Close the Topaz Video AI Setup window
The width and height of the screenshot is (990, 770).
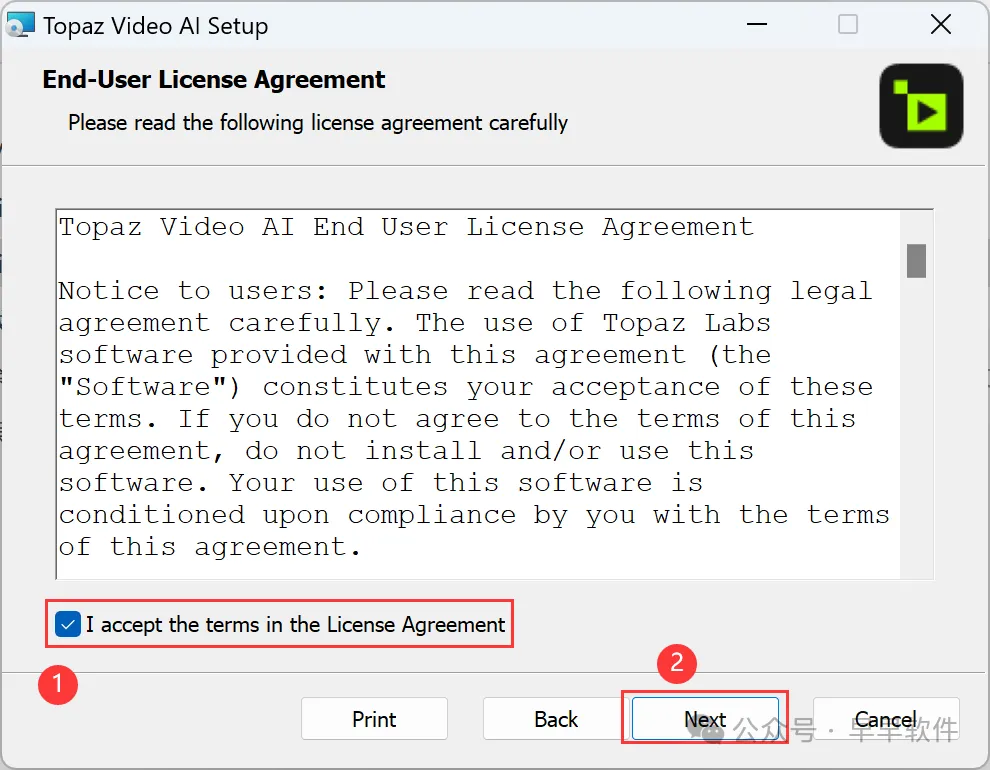[x=941, y=25]
